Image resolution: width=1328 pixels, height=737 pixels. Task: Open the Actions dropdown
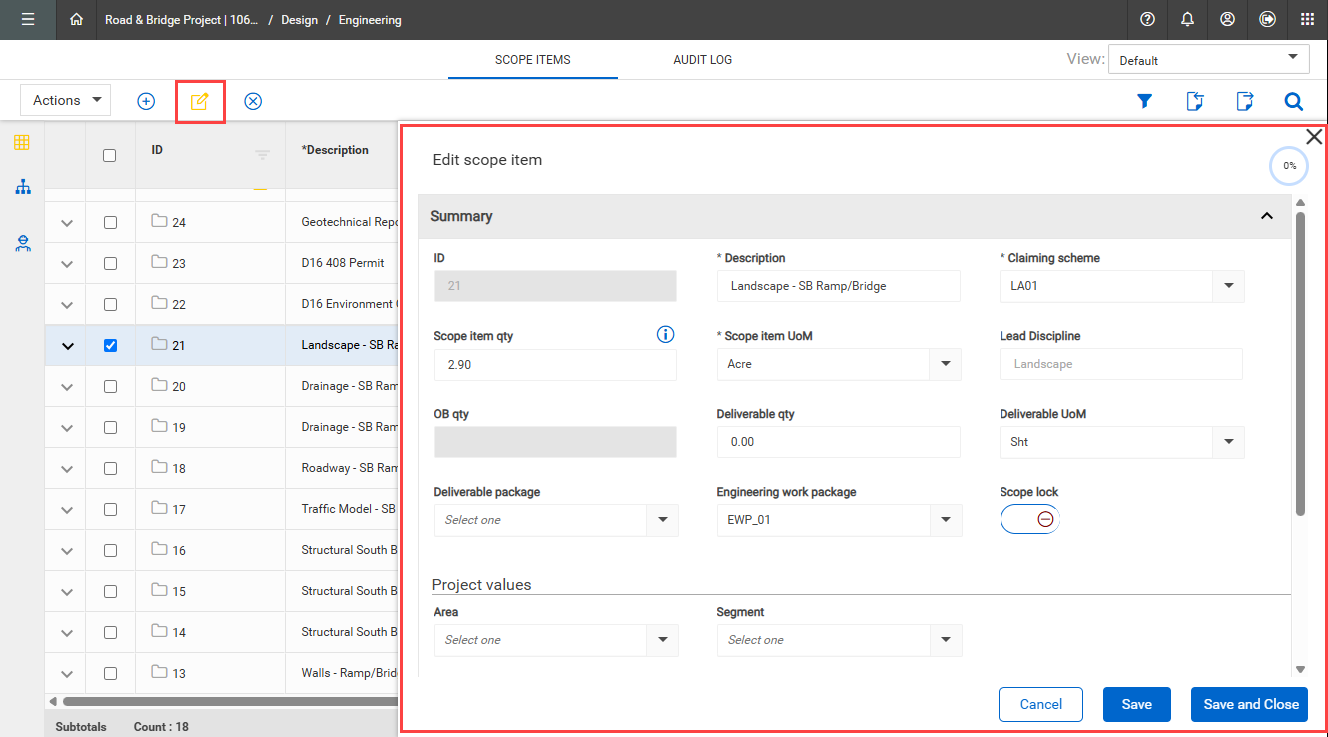pos(66,100)
